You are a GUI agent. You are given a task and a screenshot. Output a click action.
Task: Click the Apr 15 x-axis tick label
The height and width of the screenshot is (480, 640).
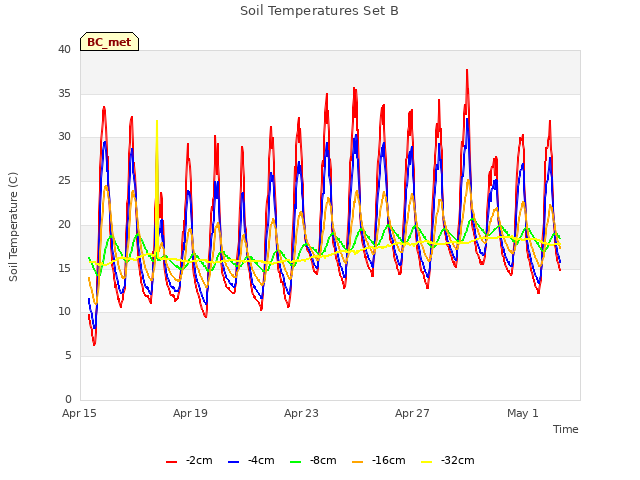point(79,413)
